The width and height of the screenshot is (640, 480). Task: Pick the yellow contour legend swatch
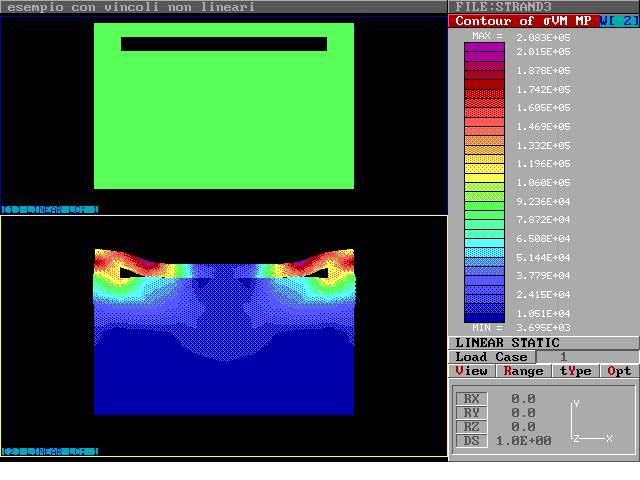[484, 168]
